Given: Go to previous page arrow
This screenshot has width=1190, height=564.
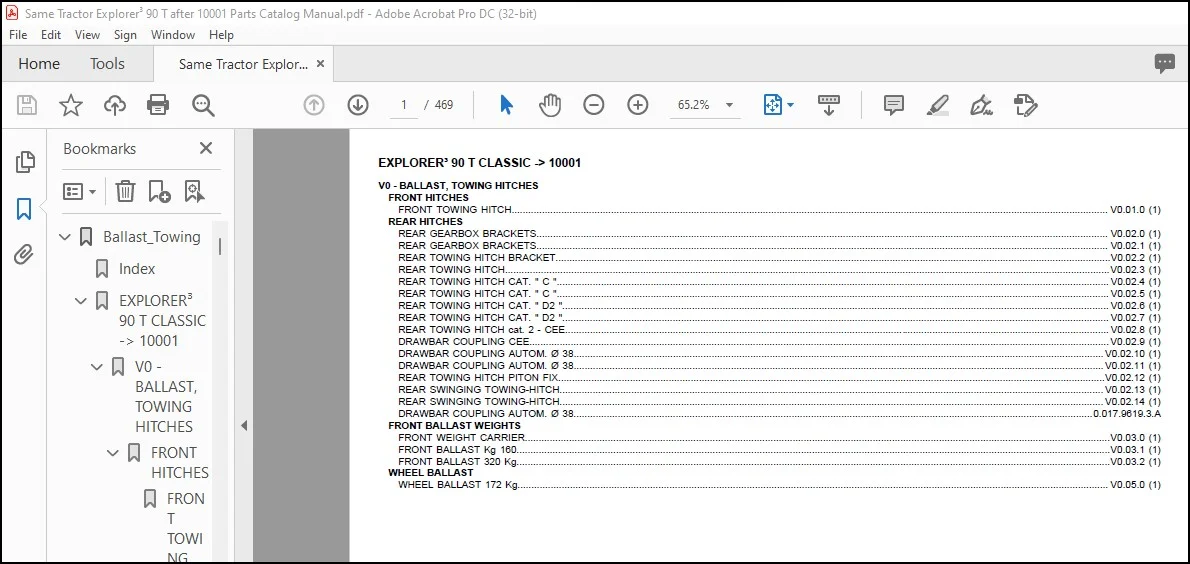Looking at the screenshot, I should 313,105.
